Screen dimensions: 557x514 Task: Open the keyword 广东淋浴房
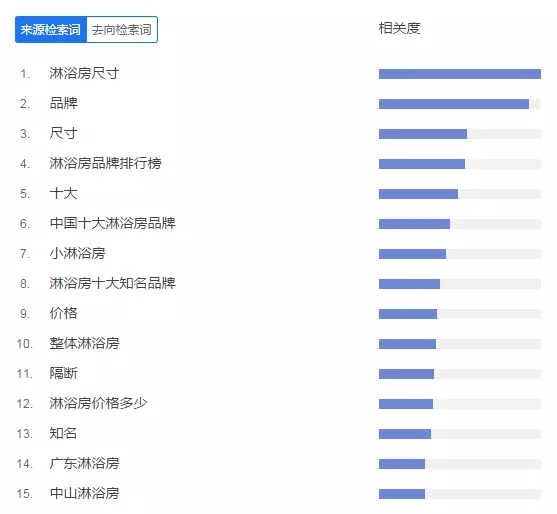(x=84, y=464)
